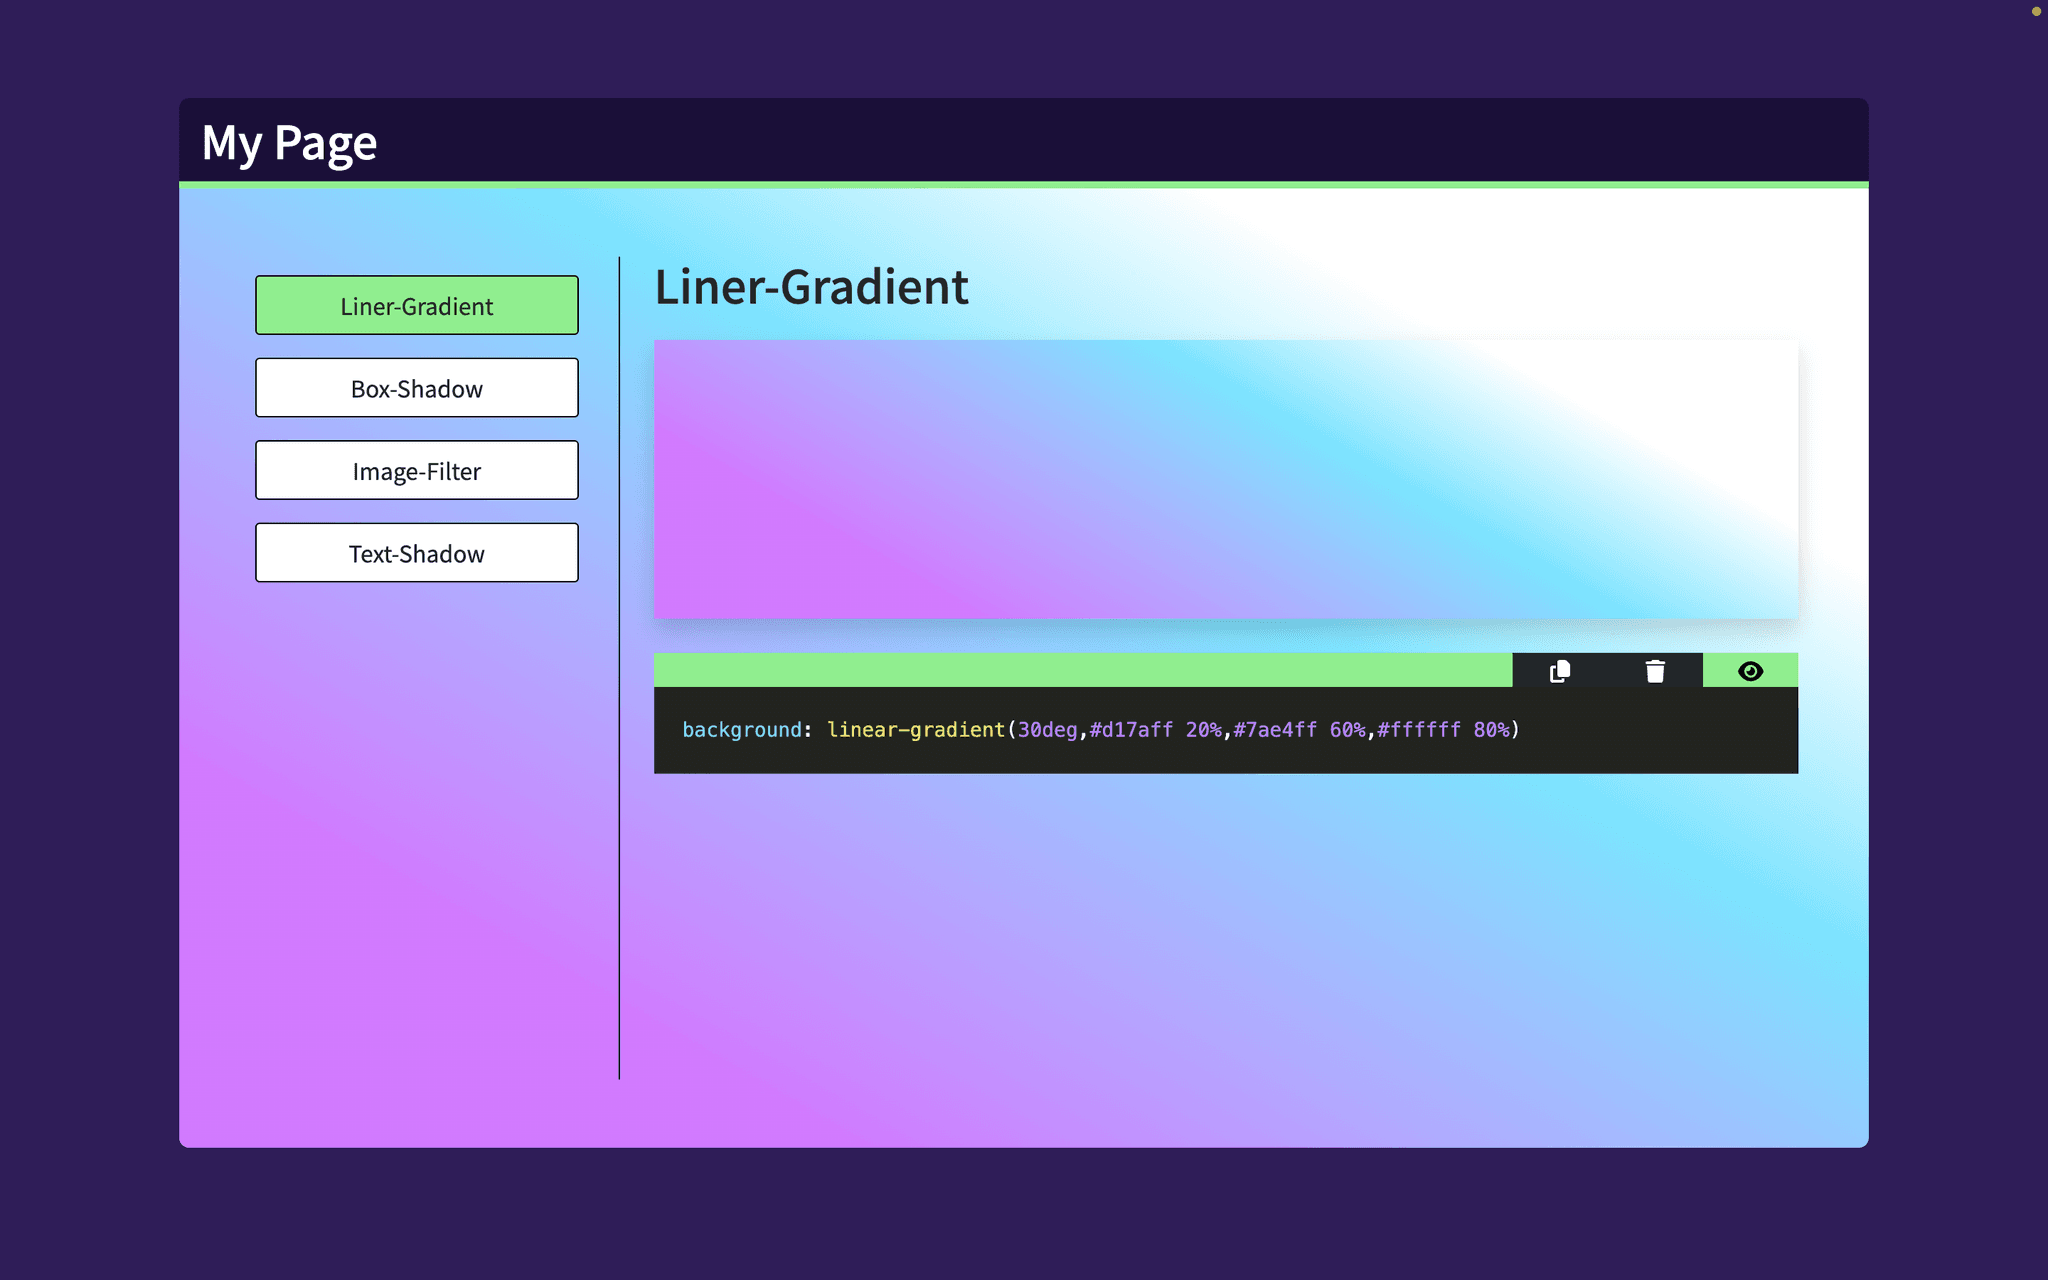Click the 60% stop value
The height and width of the screenshot is (1280, 2048).
click(x=1347, y=730)
